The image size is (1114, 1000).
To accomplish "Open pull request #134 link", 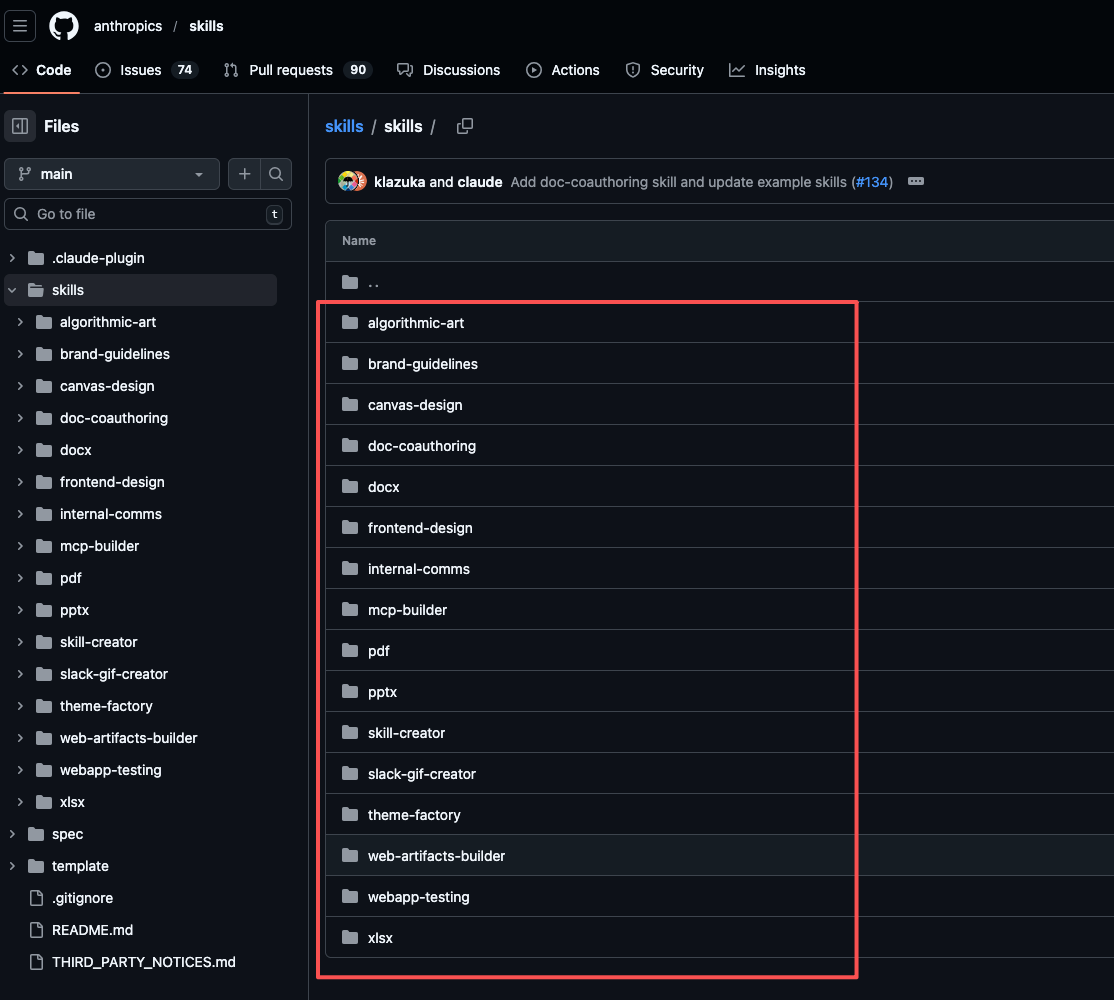I will 872,182.
